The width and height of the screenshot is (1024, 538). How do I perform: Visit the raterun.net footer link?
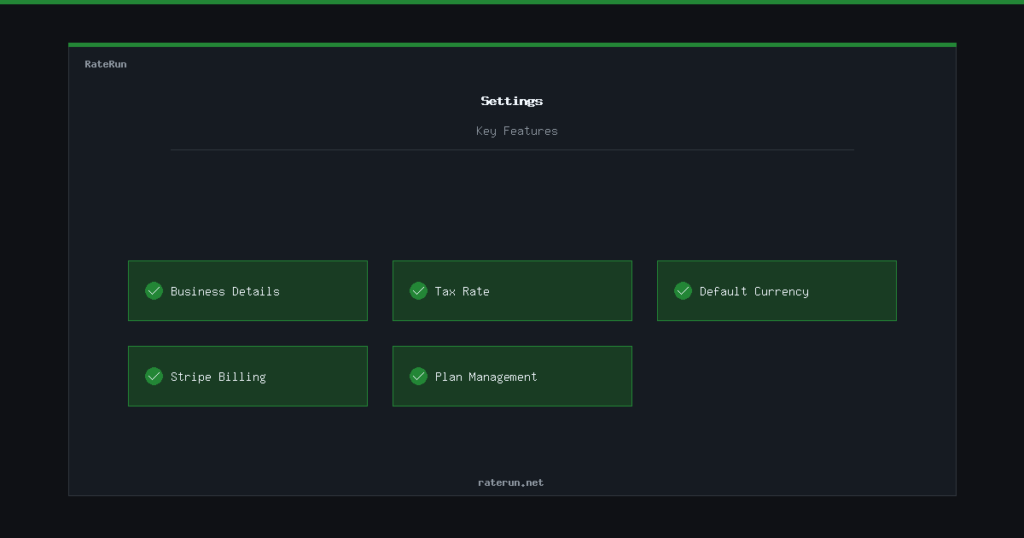pos(511,483)
